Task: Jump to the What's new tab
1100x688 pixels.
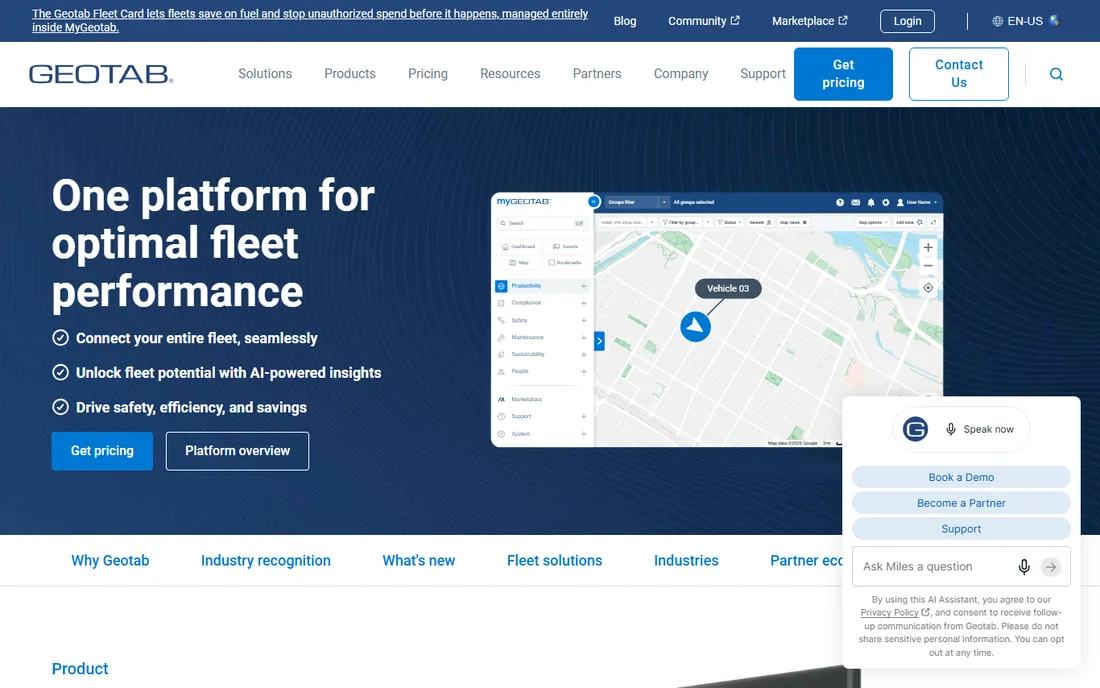Action: [x=418, y=560]
